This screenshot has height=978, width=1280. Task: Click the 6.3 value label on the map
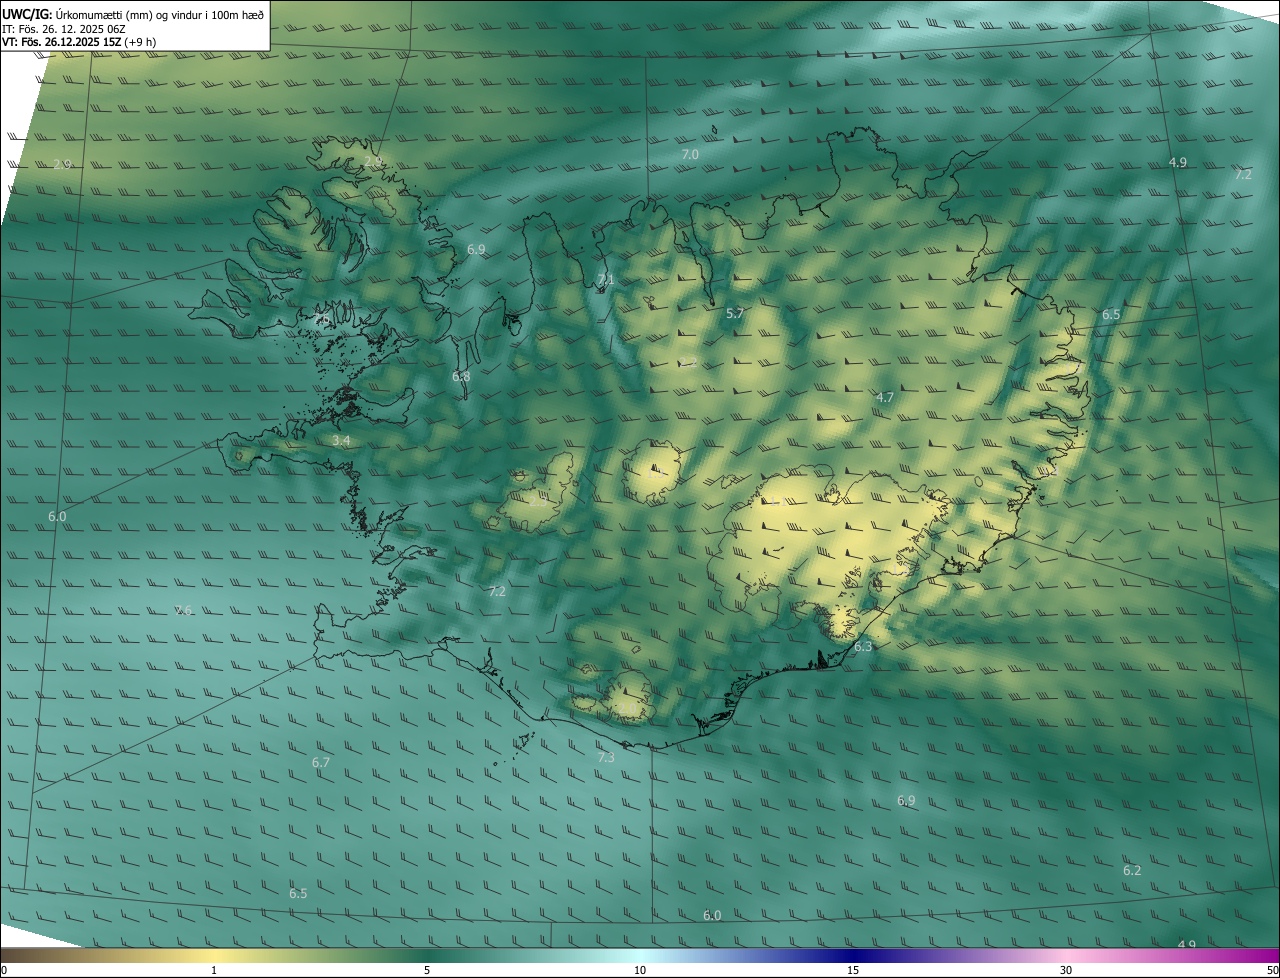coord(863,647)
